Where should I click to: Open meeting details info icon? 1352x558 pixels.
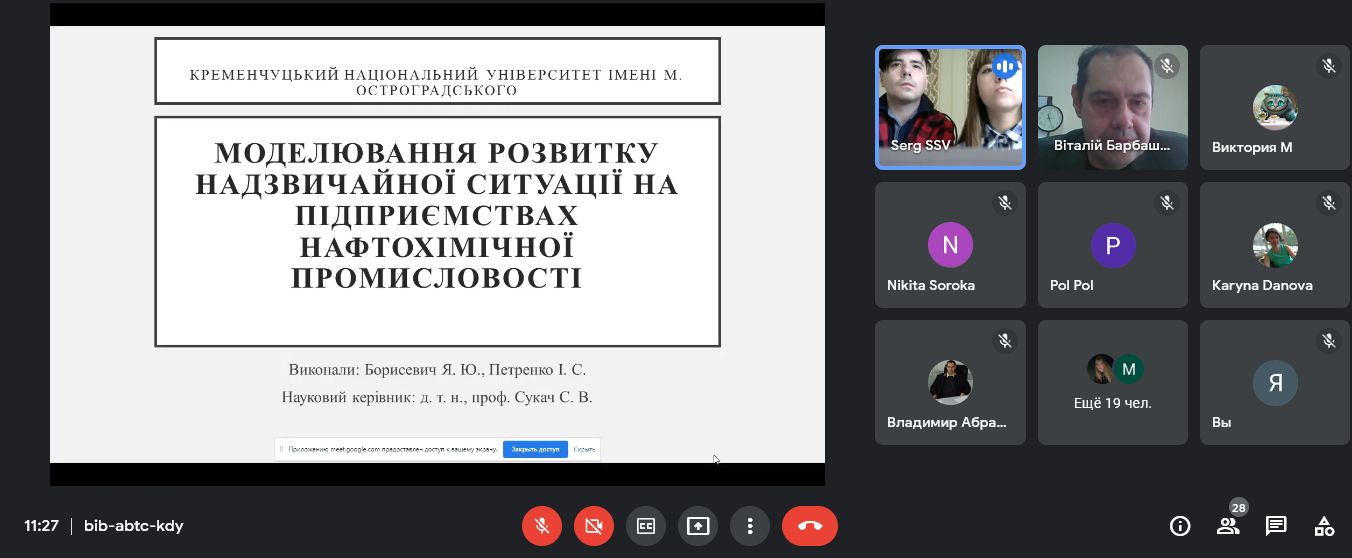1180,526
